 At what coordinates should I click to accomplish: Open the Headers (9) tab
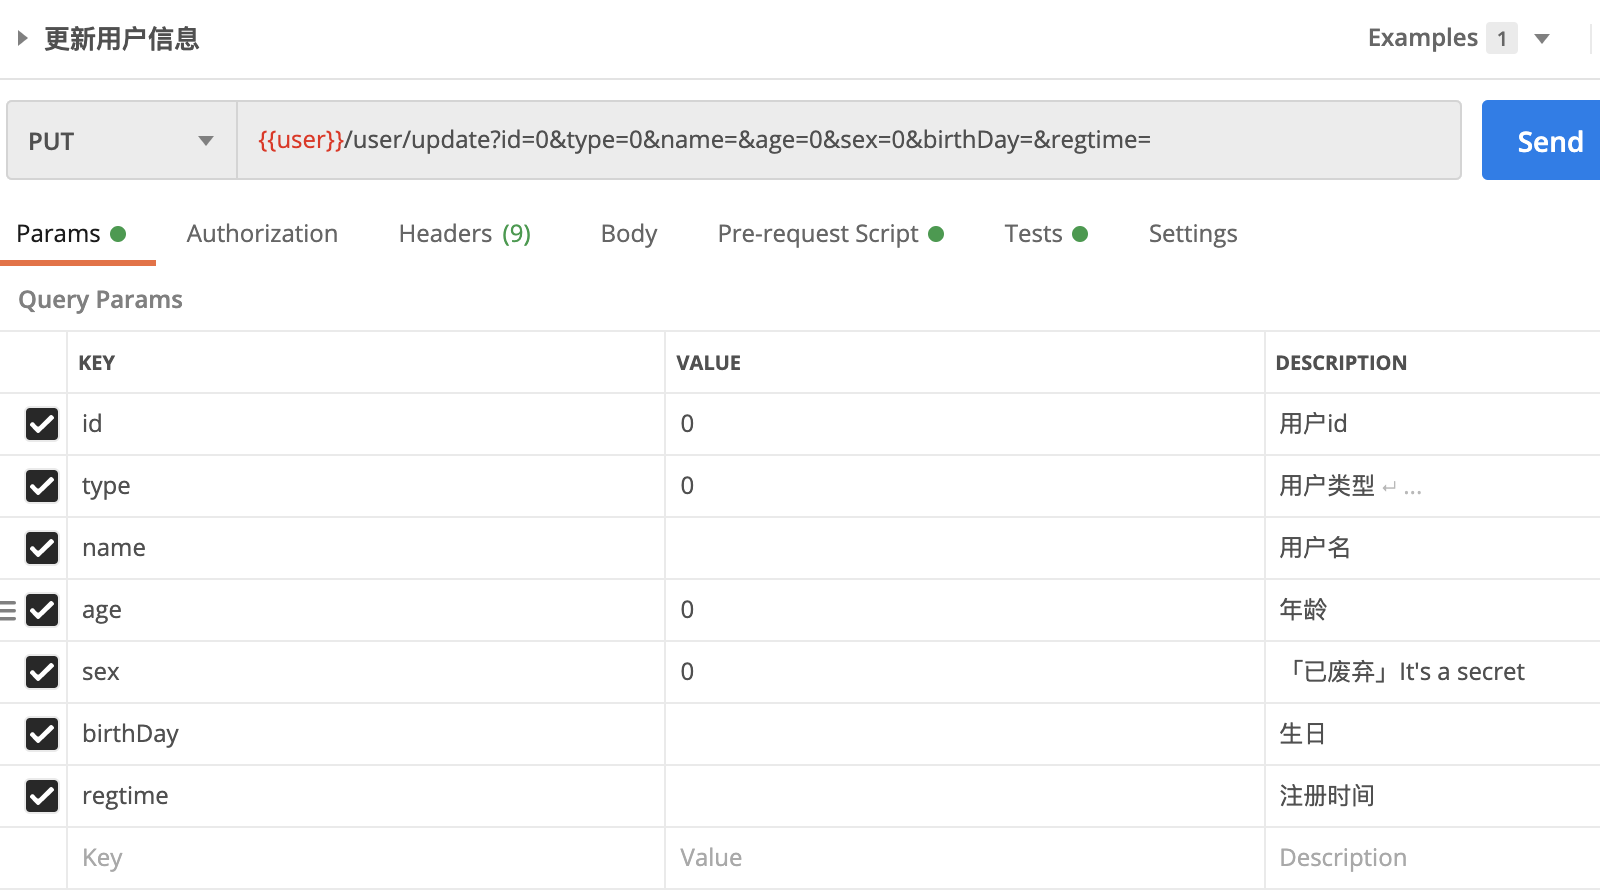point(465,234)
